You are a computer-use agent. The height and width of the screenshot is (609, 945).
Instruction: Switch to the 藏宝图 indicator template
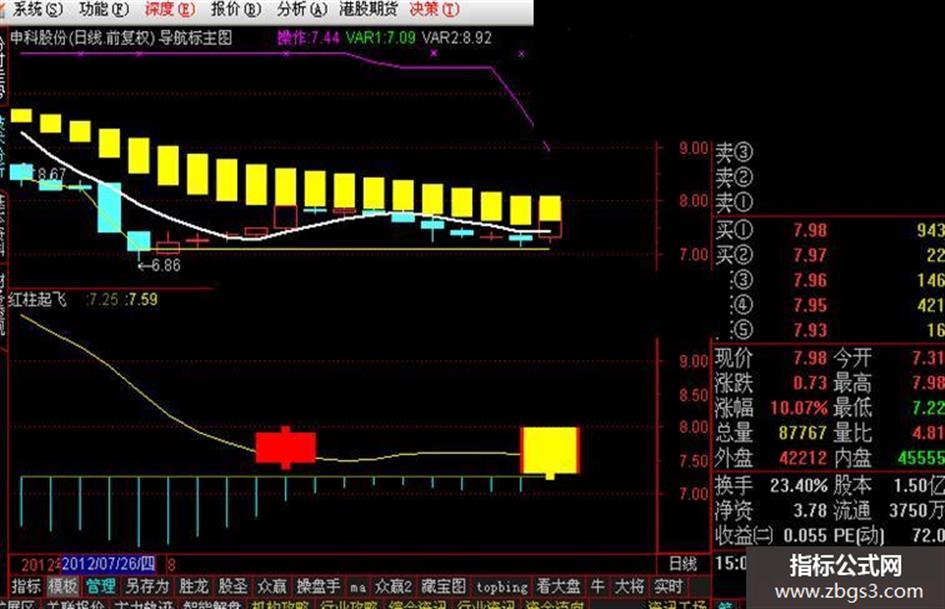pyautogui.click(x=444, y=586)
